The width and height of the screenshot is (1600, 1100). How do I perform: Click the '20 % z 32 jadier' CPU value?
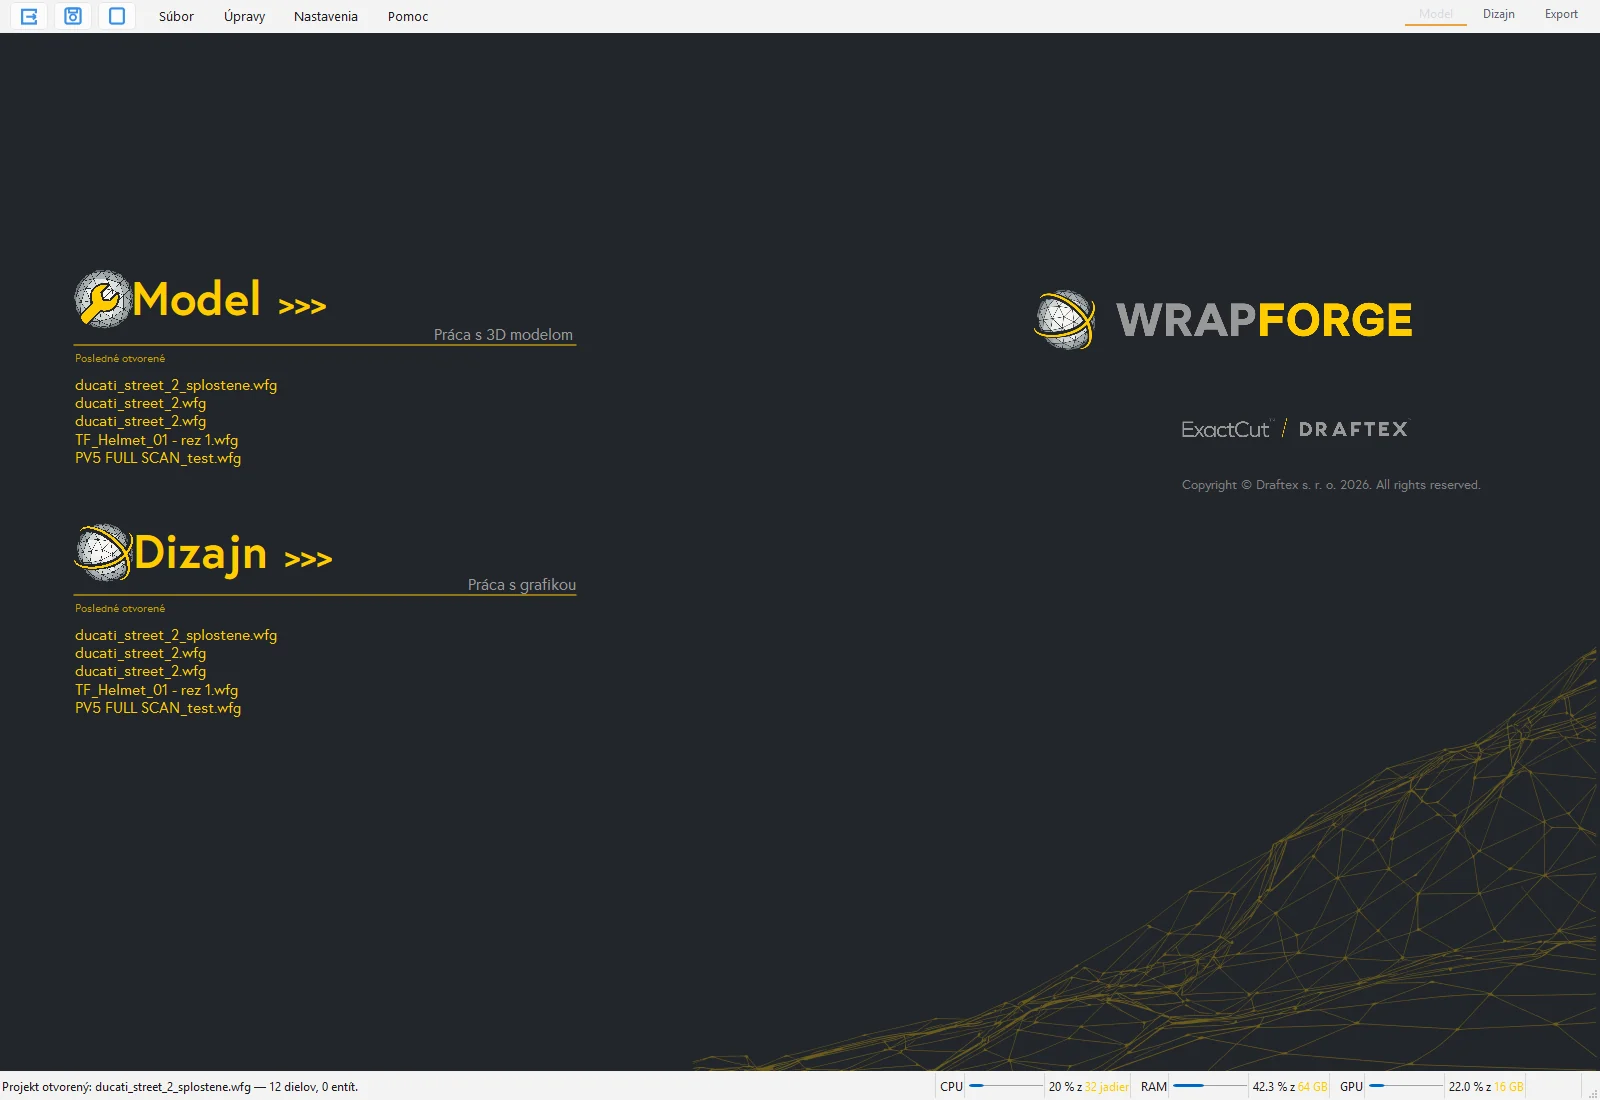pyautogui.click(x=1089, y=1087)
